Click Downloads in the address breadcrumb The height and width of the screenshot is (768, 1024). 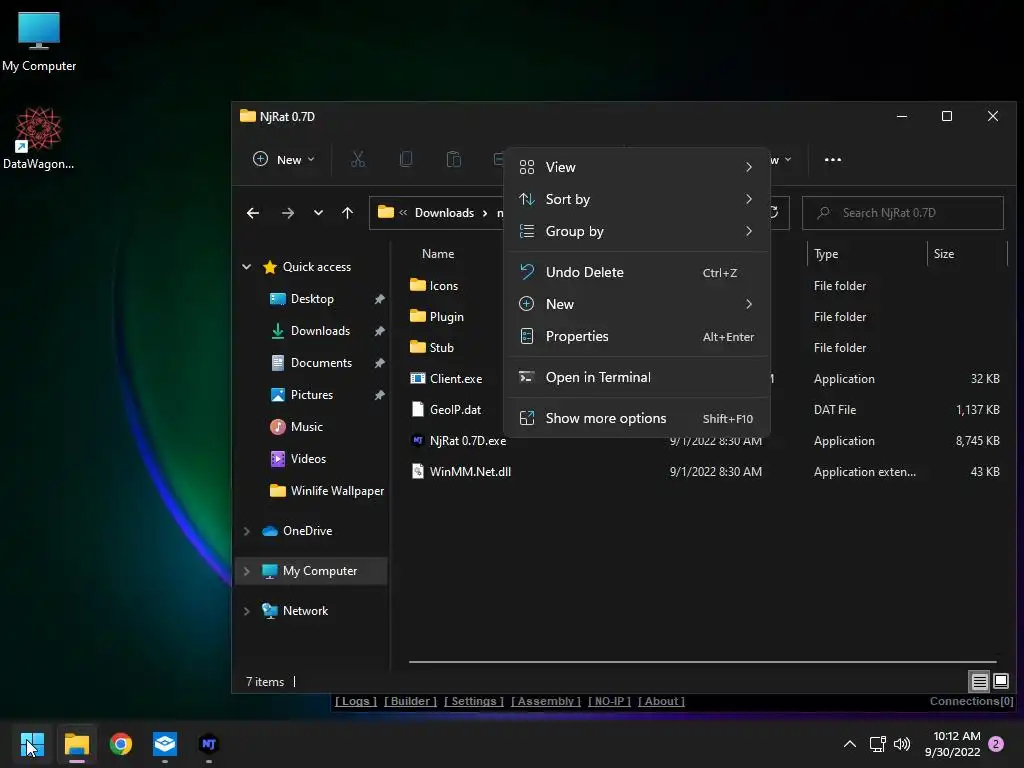(444, 213)
